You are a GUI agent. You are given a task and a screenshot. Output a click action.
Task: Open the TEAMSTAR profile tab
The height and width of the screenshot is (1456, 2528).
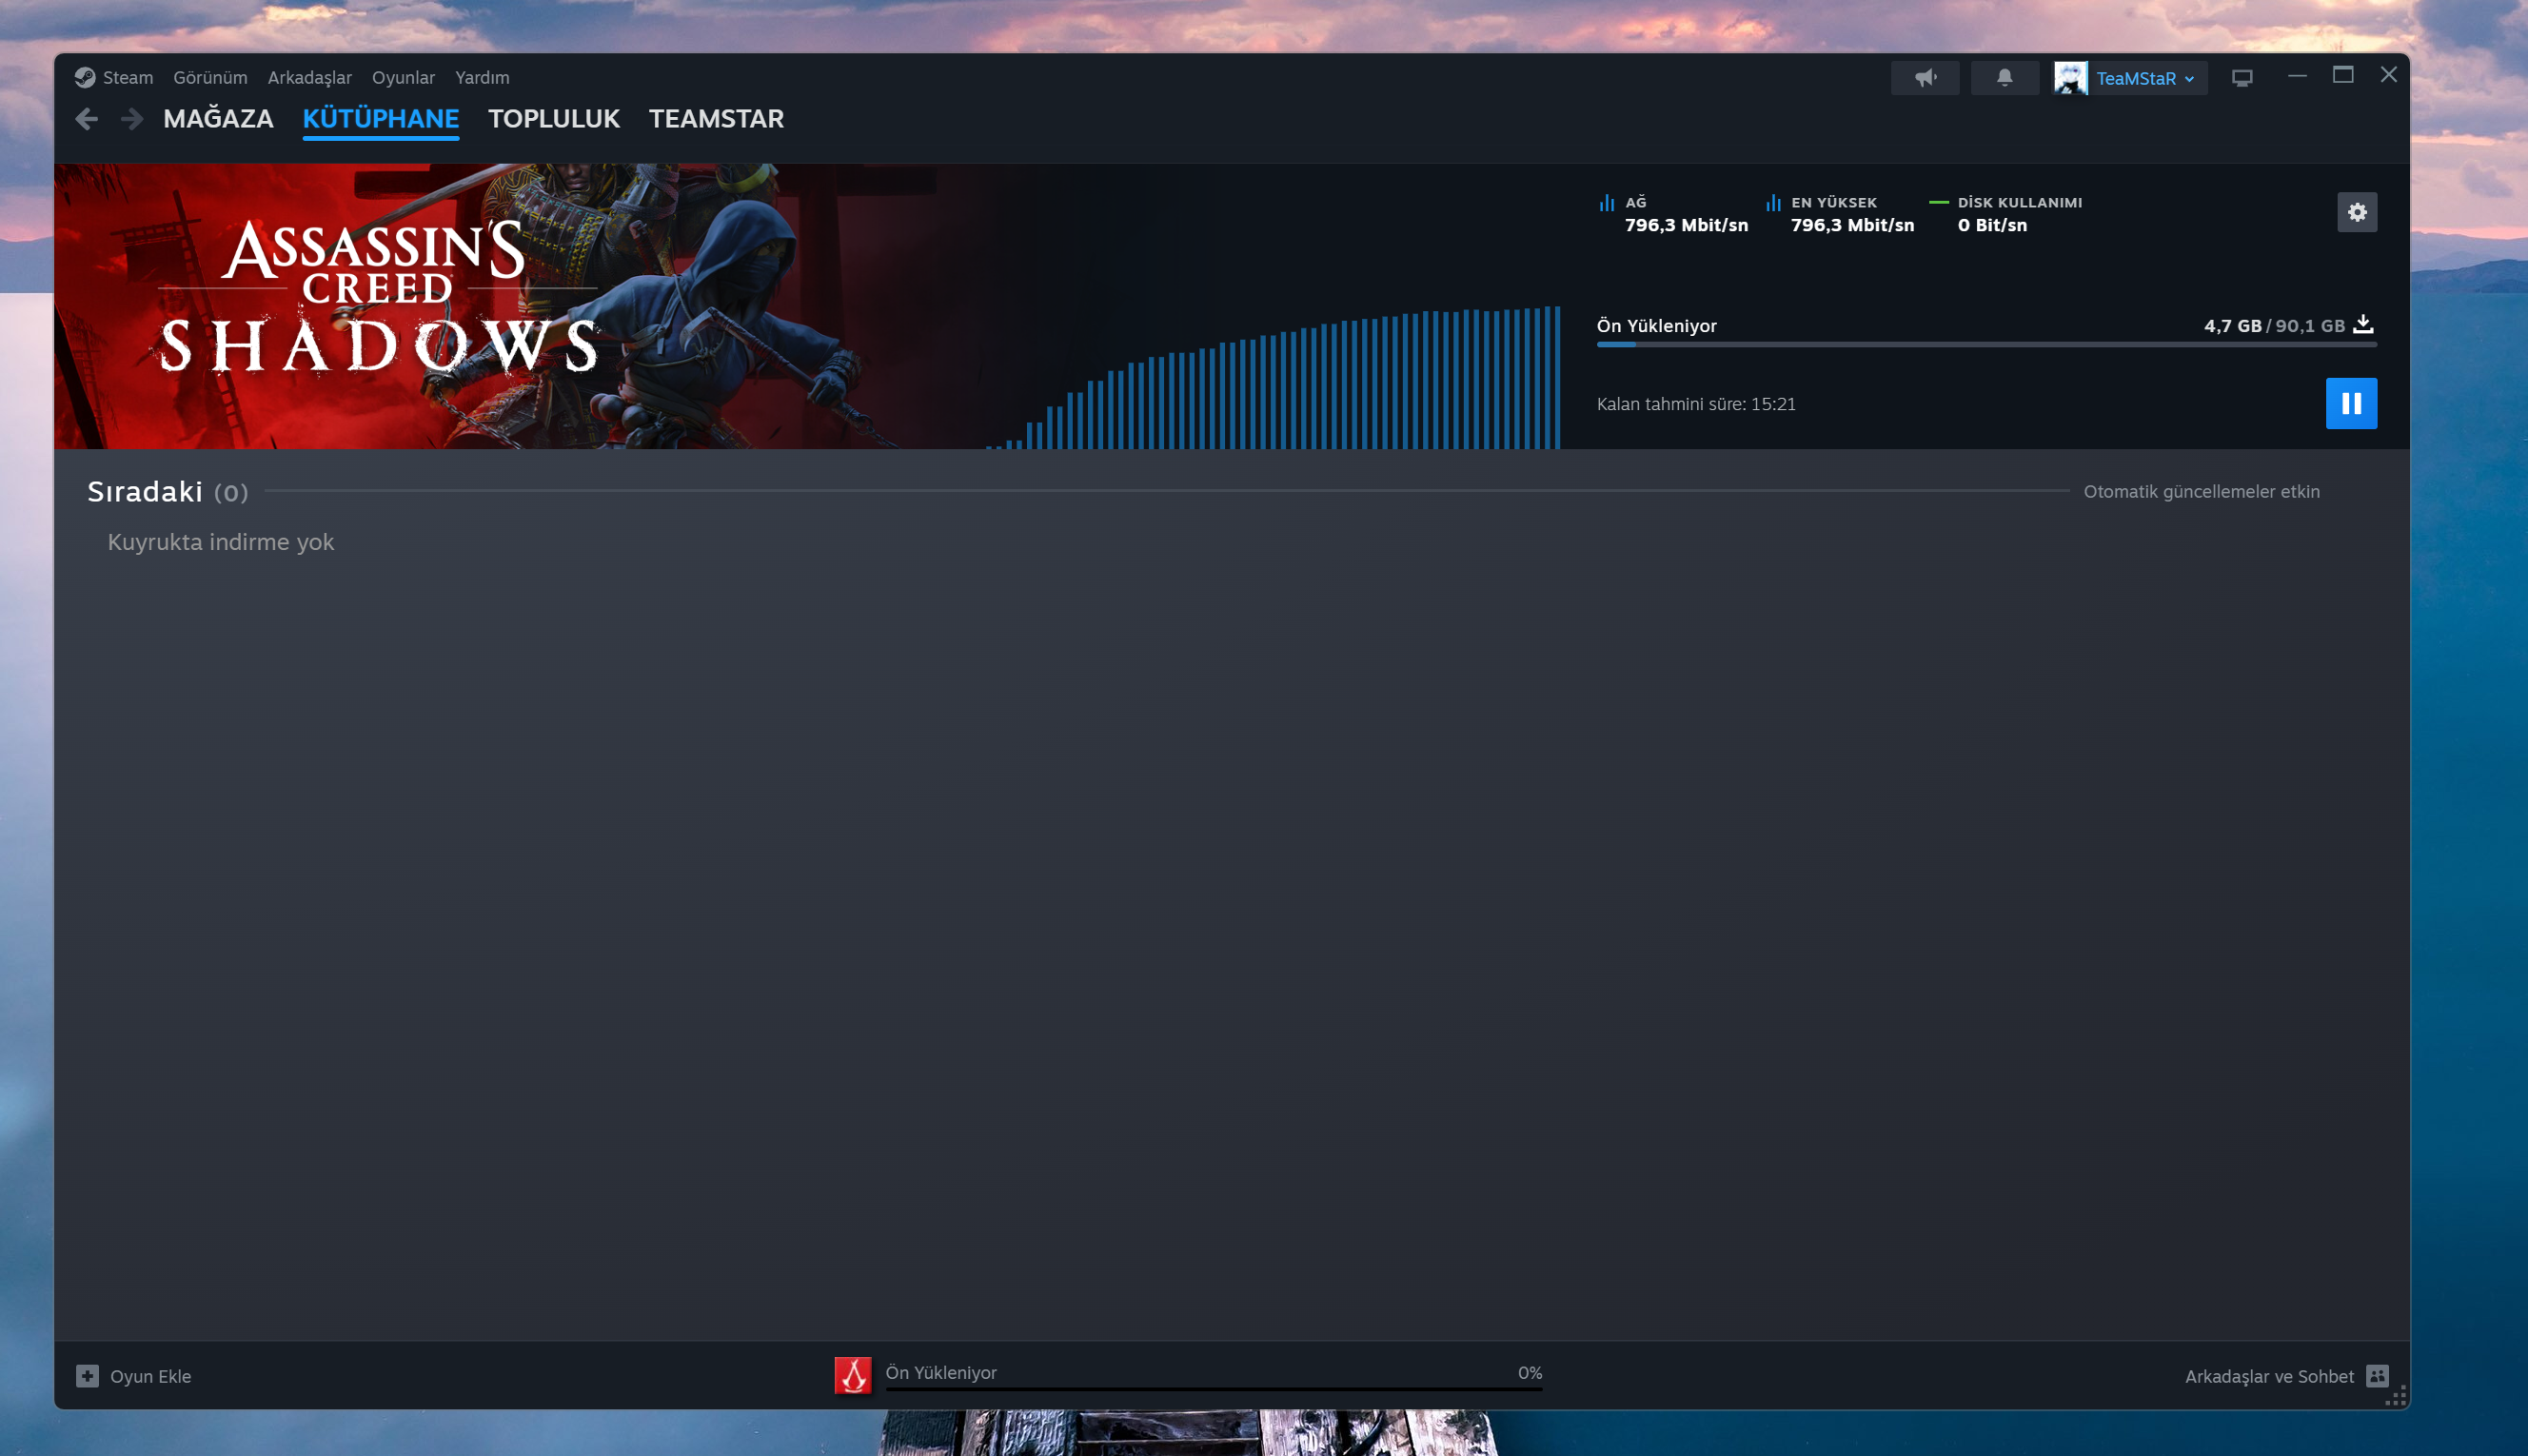(716, 119)
